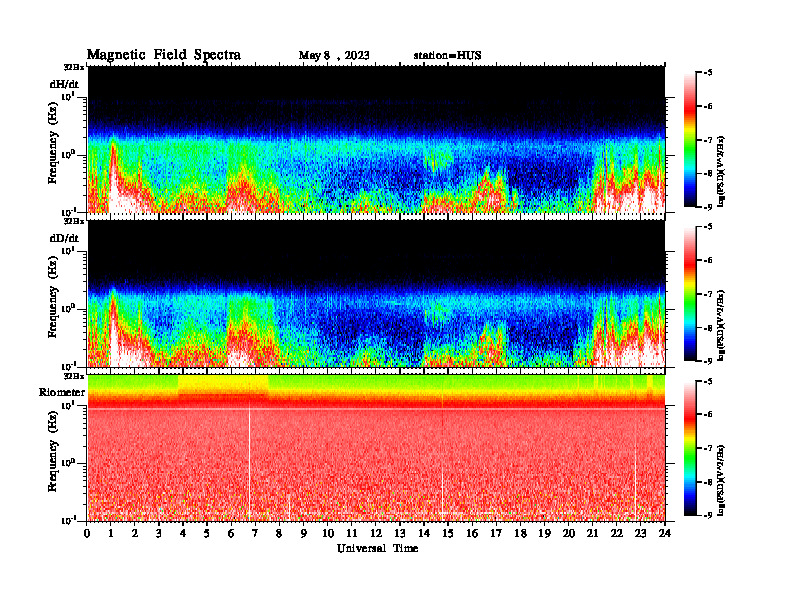
Task: Click the 'Magnetic Field Spectra' title
Action: [164, 55]
